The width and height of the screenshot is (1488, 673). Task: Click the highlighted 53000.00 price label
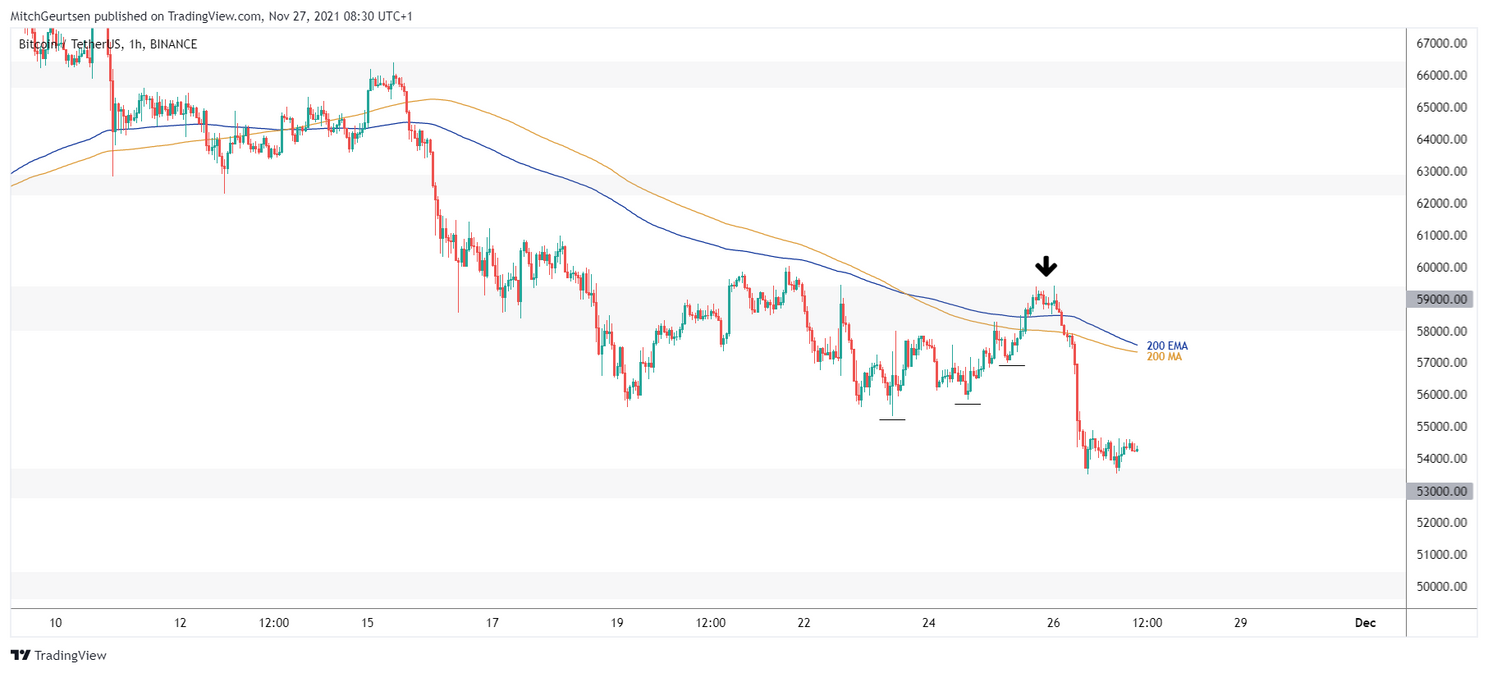(1441, 491)
